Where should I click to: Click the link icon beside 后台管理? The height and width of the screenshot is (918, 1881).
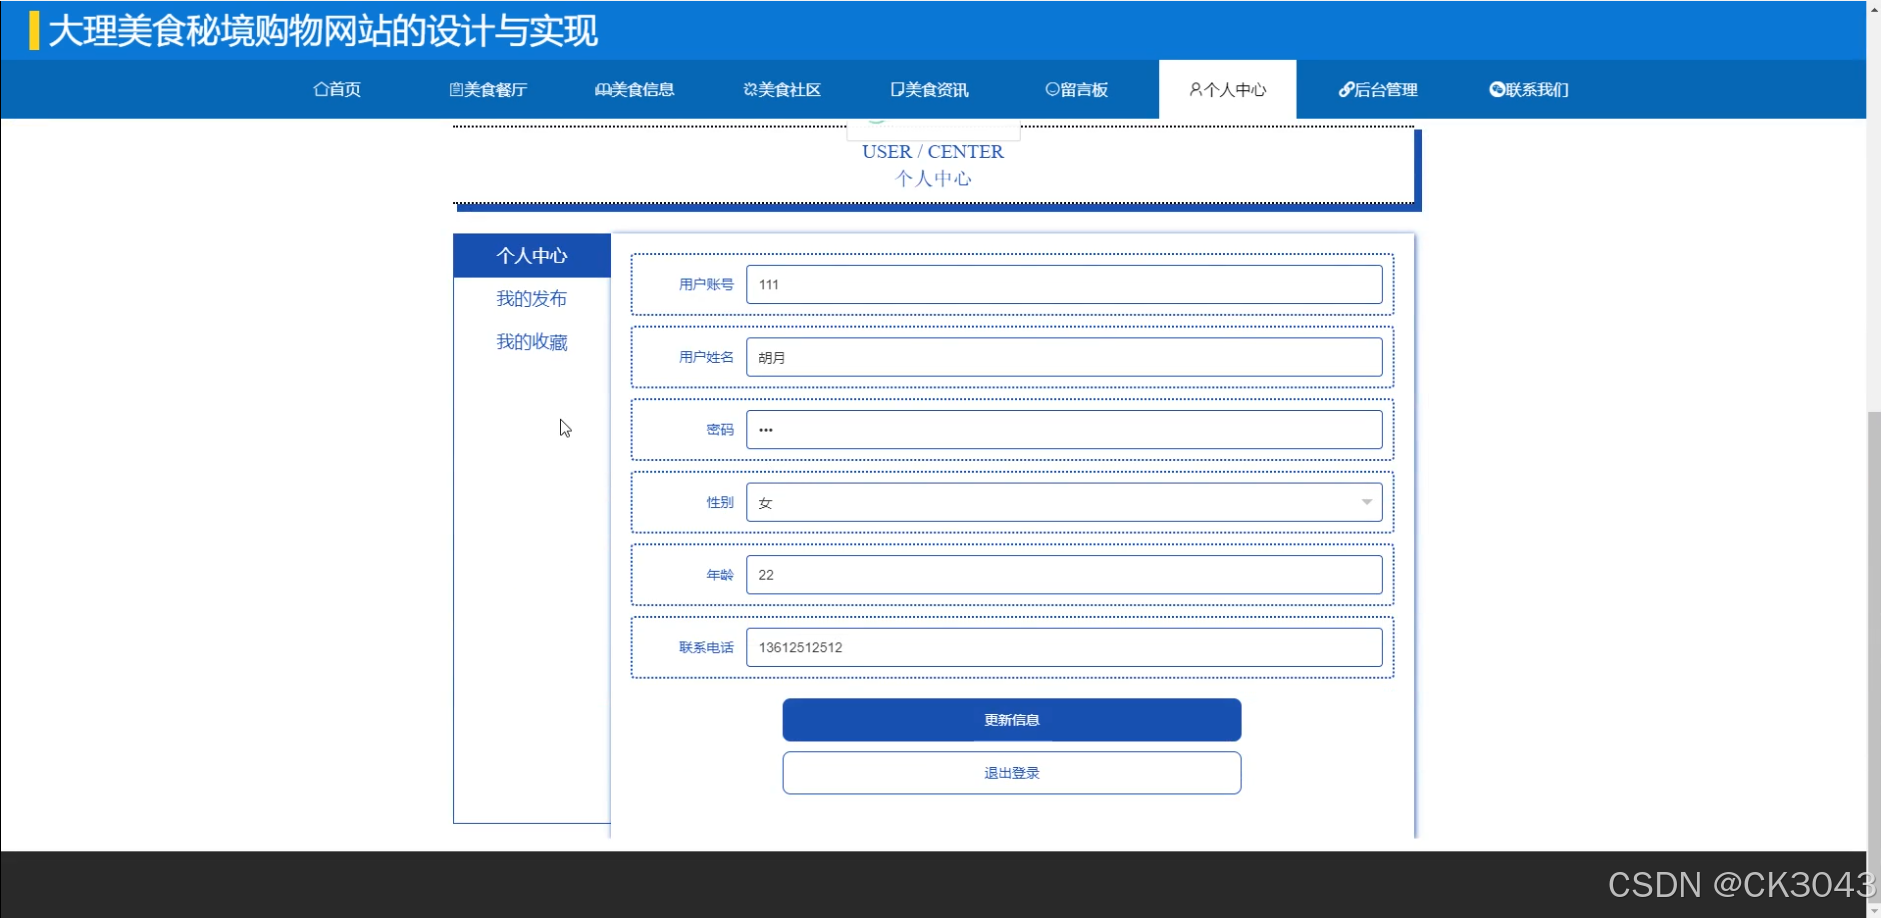pos(1346,89)
